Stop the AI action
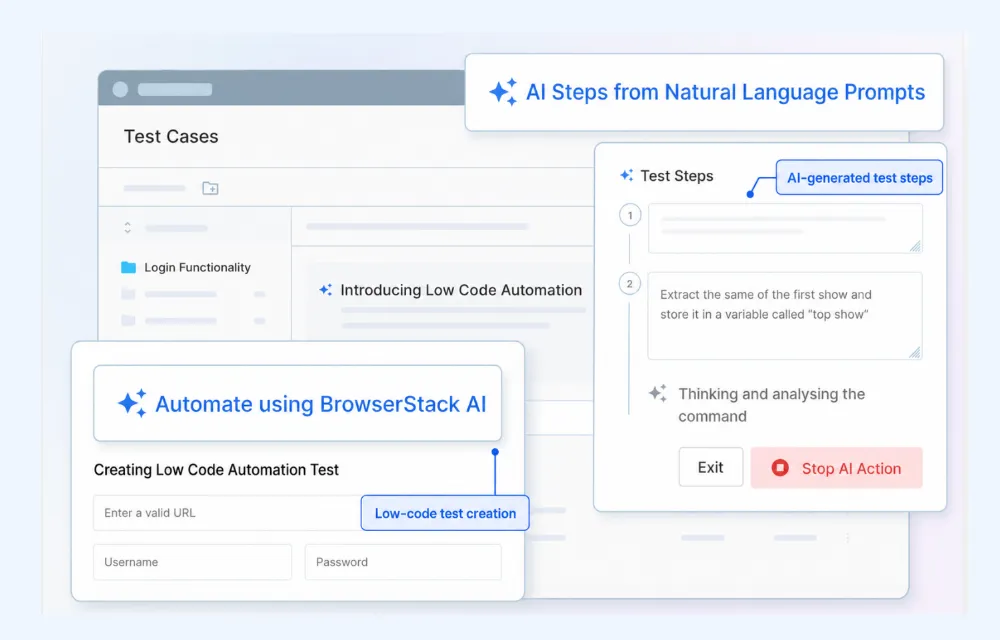The height and width of the screenshot is (640, 1000). point(836,468)
